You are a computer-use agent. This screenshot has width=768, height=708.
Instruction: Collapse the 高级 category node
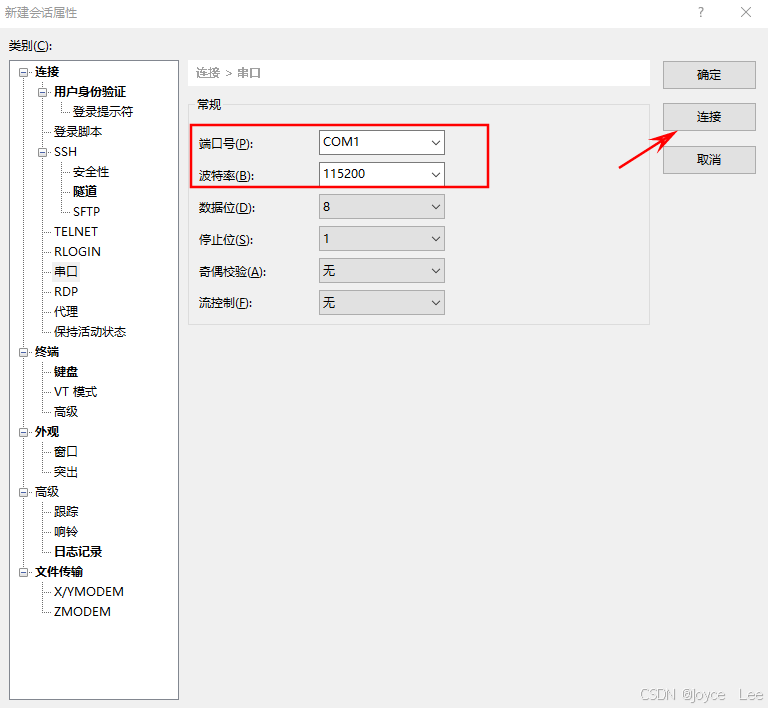click(x=23, y=493)
